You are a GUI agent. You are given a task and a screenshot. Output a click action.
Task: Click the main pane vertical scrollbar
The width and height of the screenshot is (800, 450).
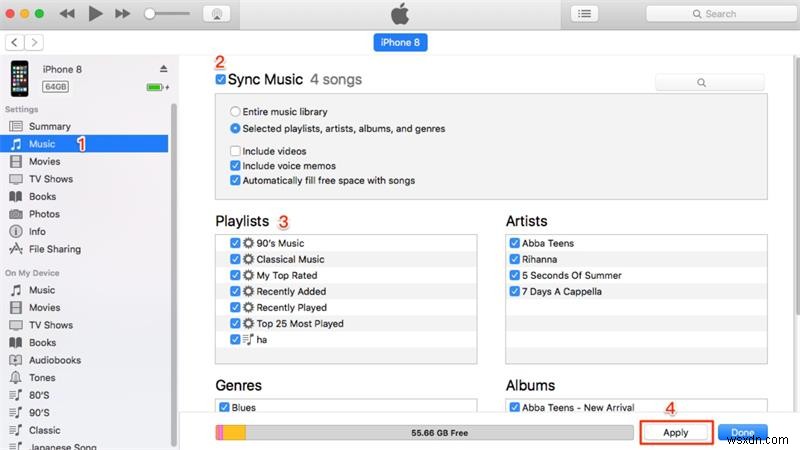[796, 186]
